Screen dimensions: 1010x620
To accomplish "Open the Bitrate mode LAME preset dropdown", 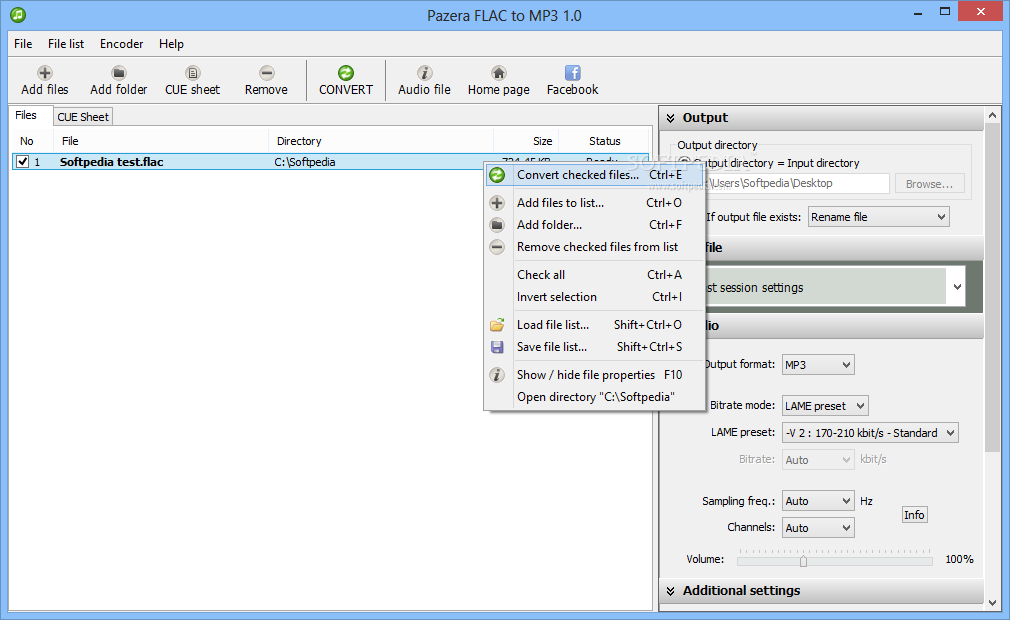I will (x=825, y=406).
